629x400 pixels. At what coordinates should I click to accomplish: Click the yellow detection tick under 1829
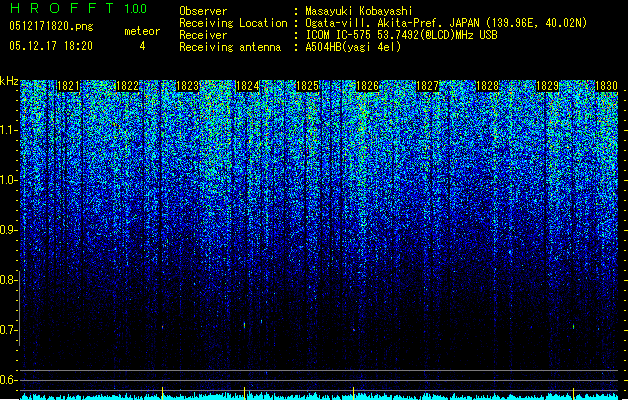click(x=573, y=392)
